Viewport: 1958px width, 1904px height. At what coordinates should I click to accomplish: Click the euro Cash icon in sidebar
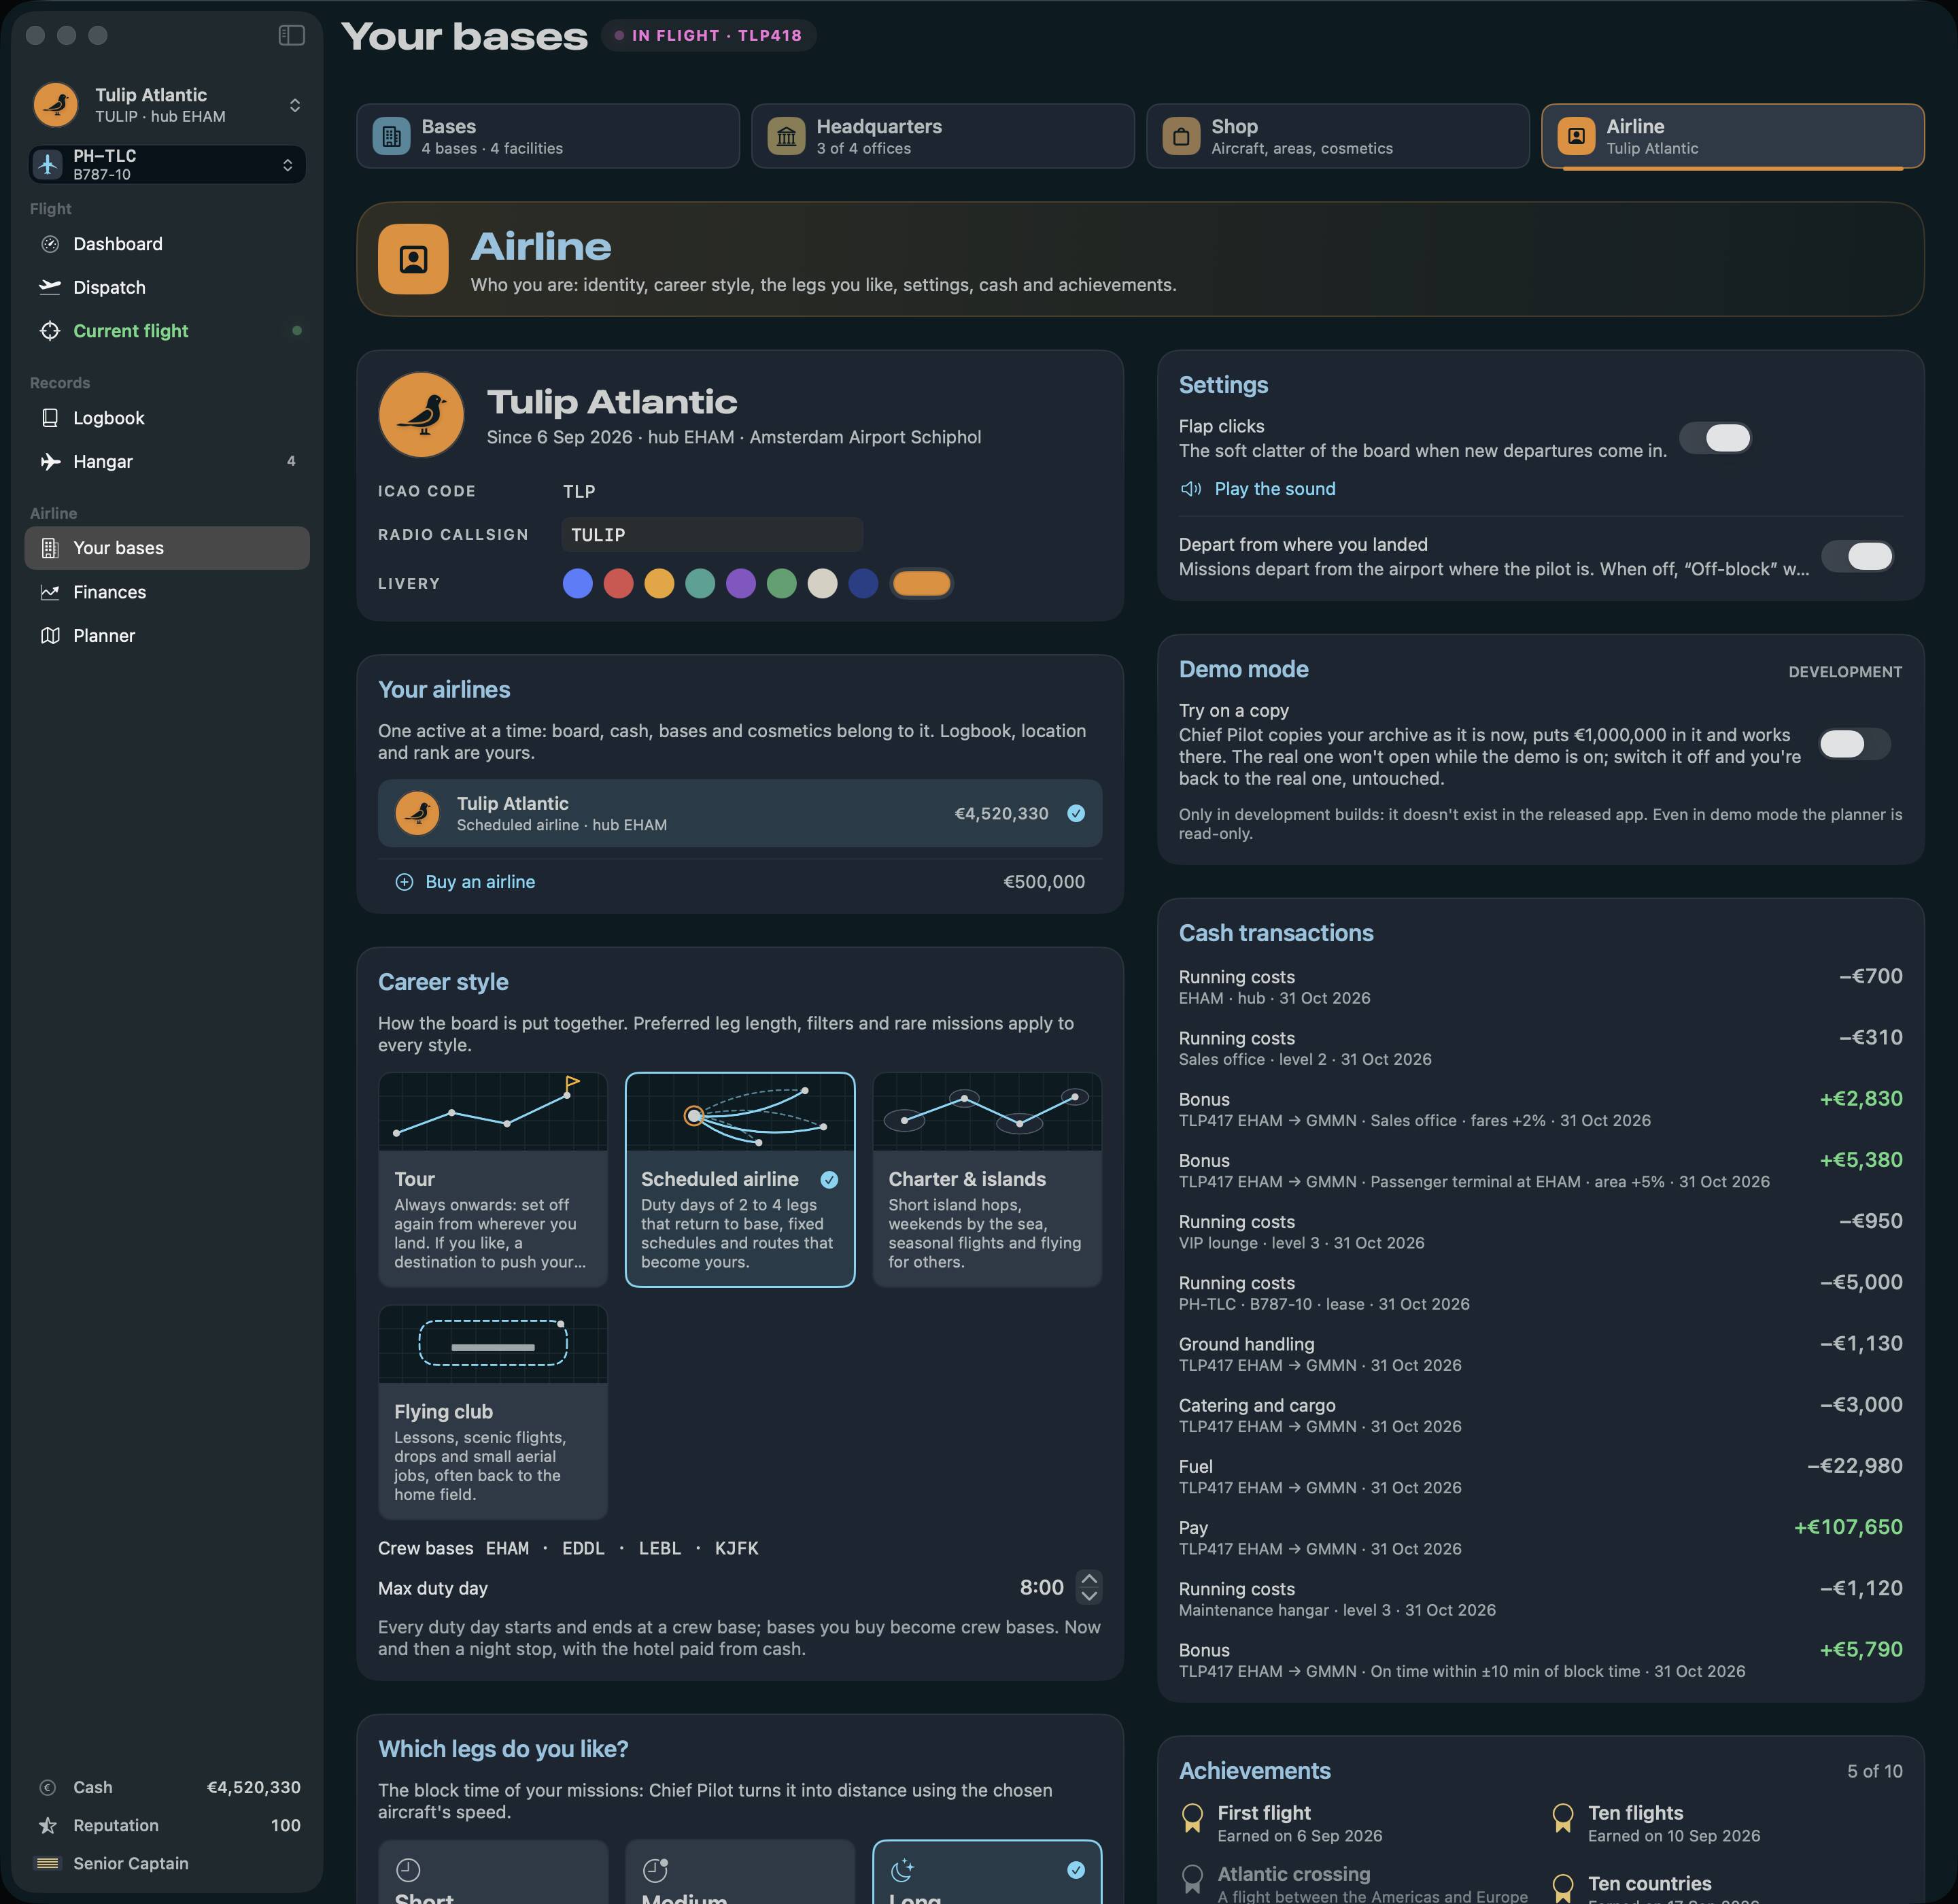tap(47, 1787)
